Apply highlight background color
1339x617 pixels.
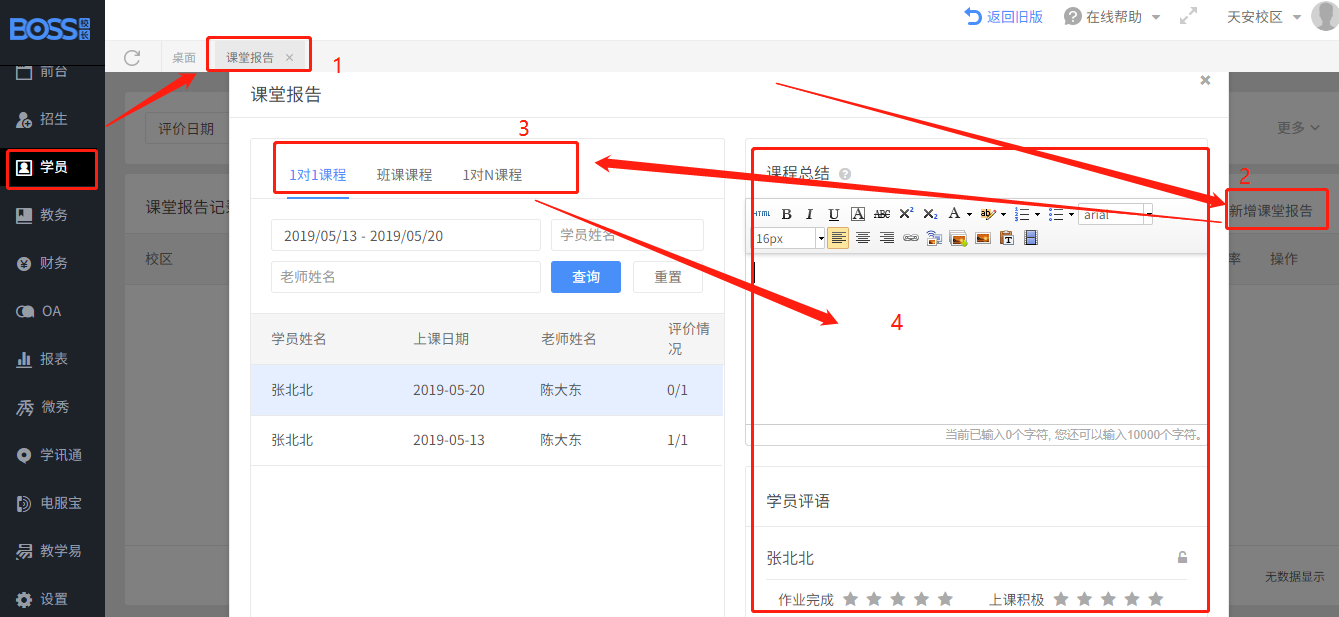coord(988,214)
